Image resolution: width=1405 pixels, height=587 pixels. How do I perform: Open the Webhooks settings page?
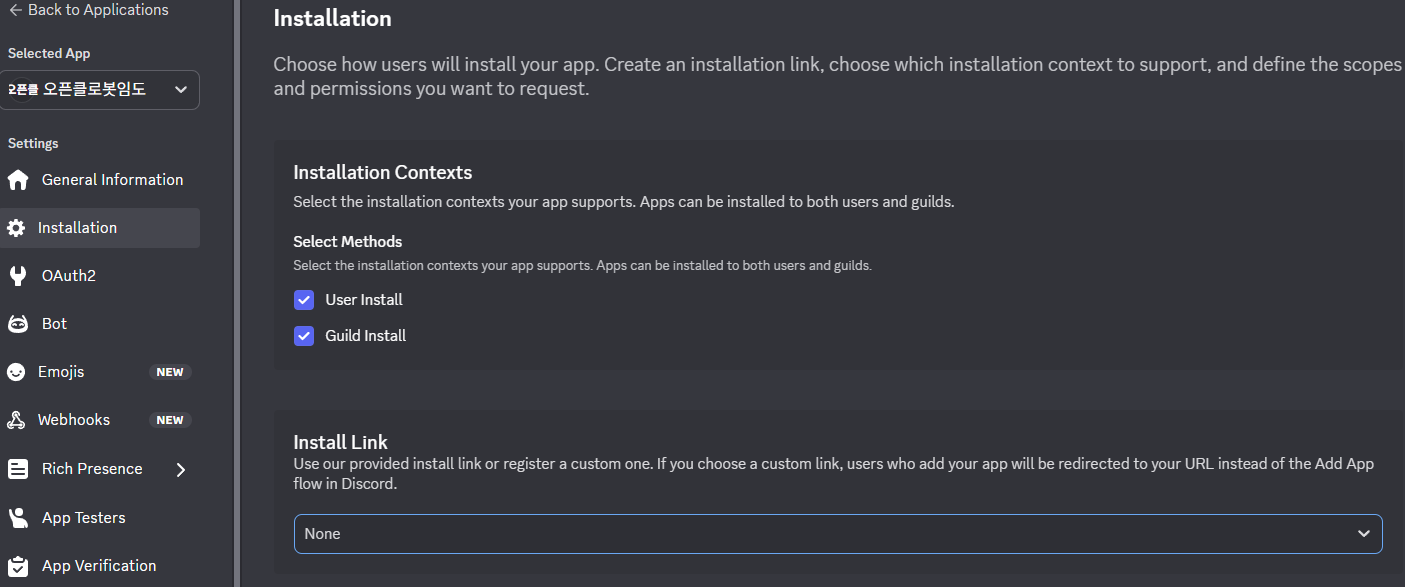(100, 420)
